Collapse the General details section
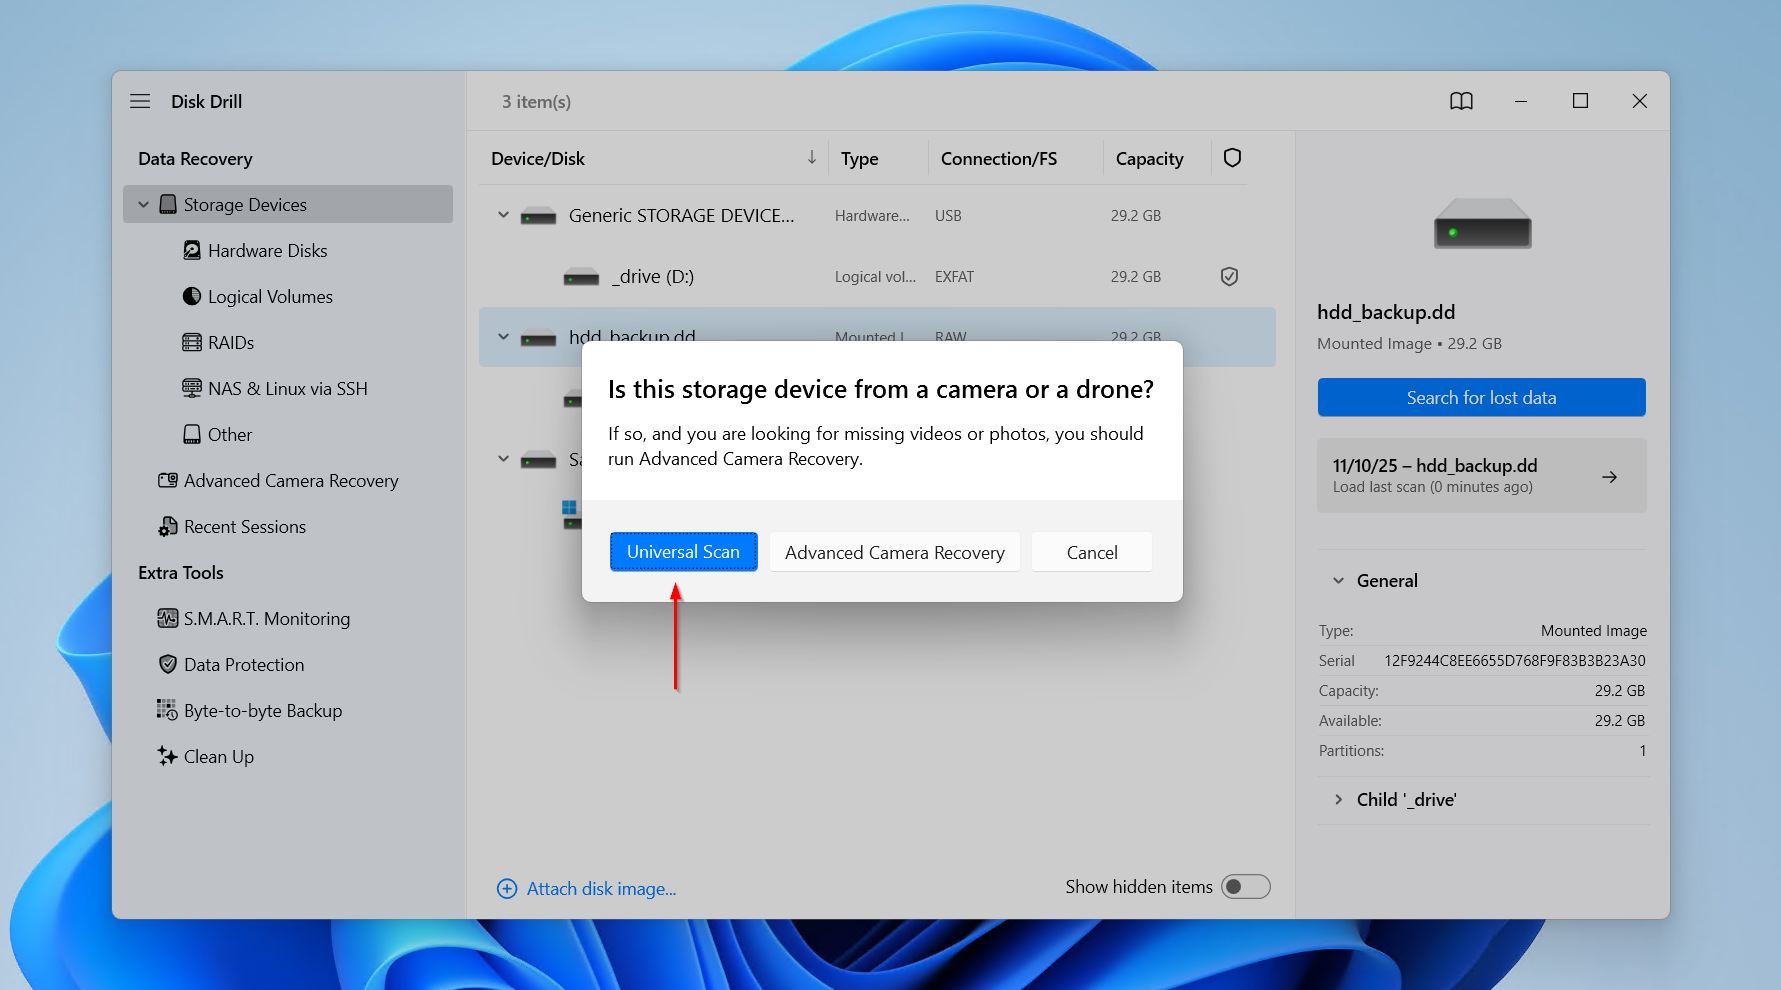Screen dimensions: 1781x990 (1338, 581)
